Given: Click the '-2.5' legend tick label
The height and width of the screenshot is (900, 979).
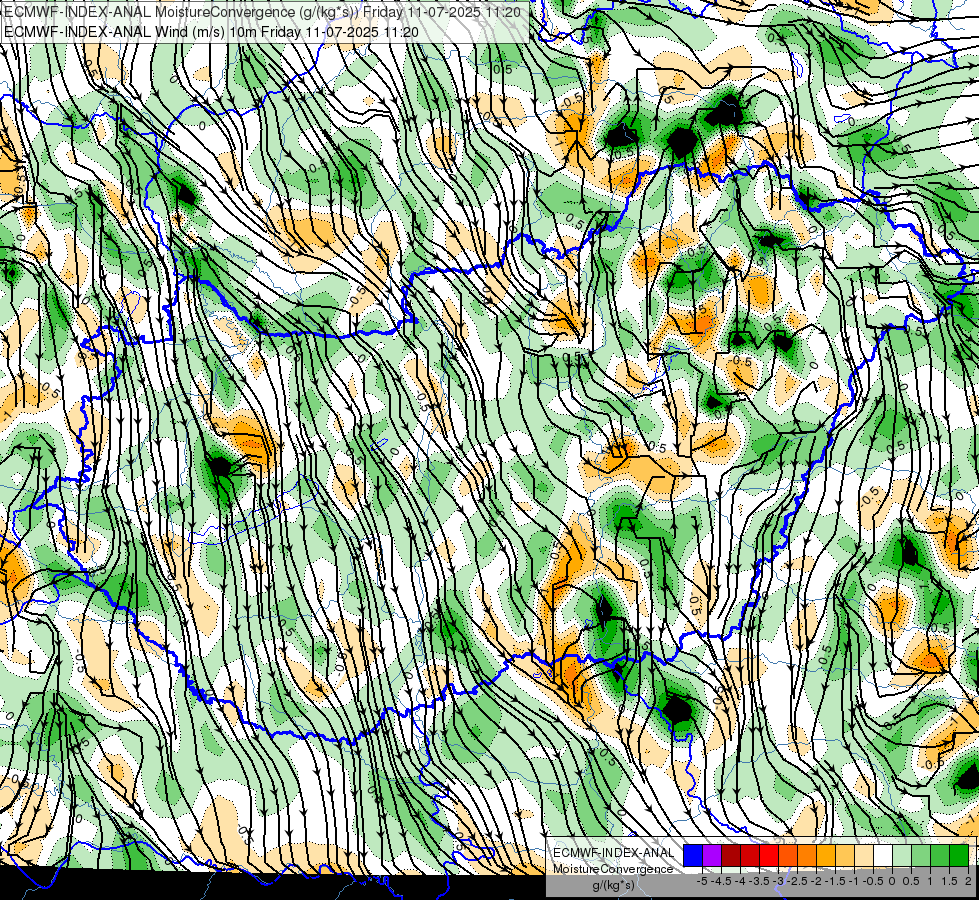Looking at the screenshot, I should click(797, 881).
